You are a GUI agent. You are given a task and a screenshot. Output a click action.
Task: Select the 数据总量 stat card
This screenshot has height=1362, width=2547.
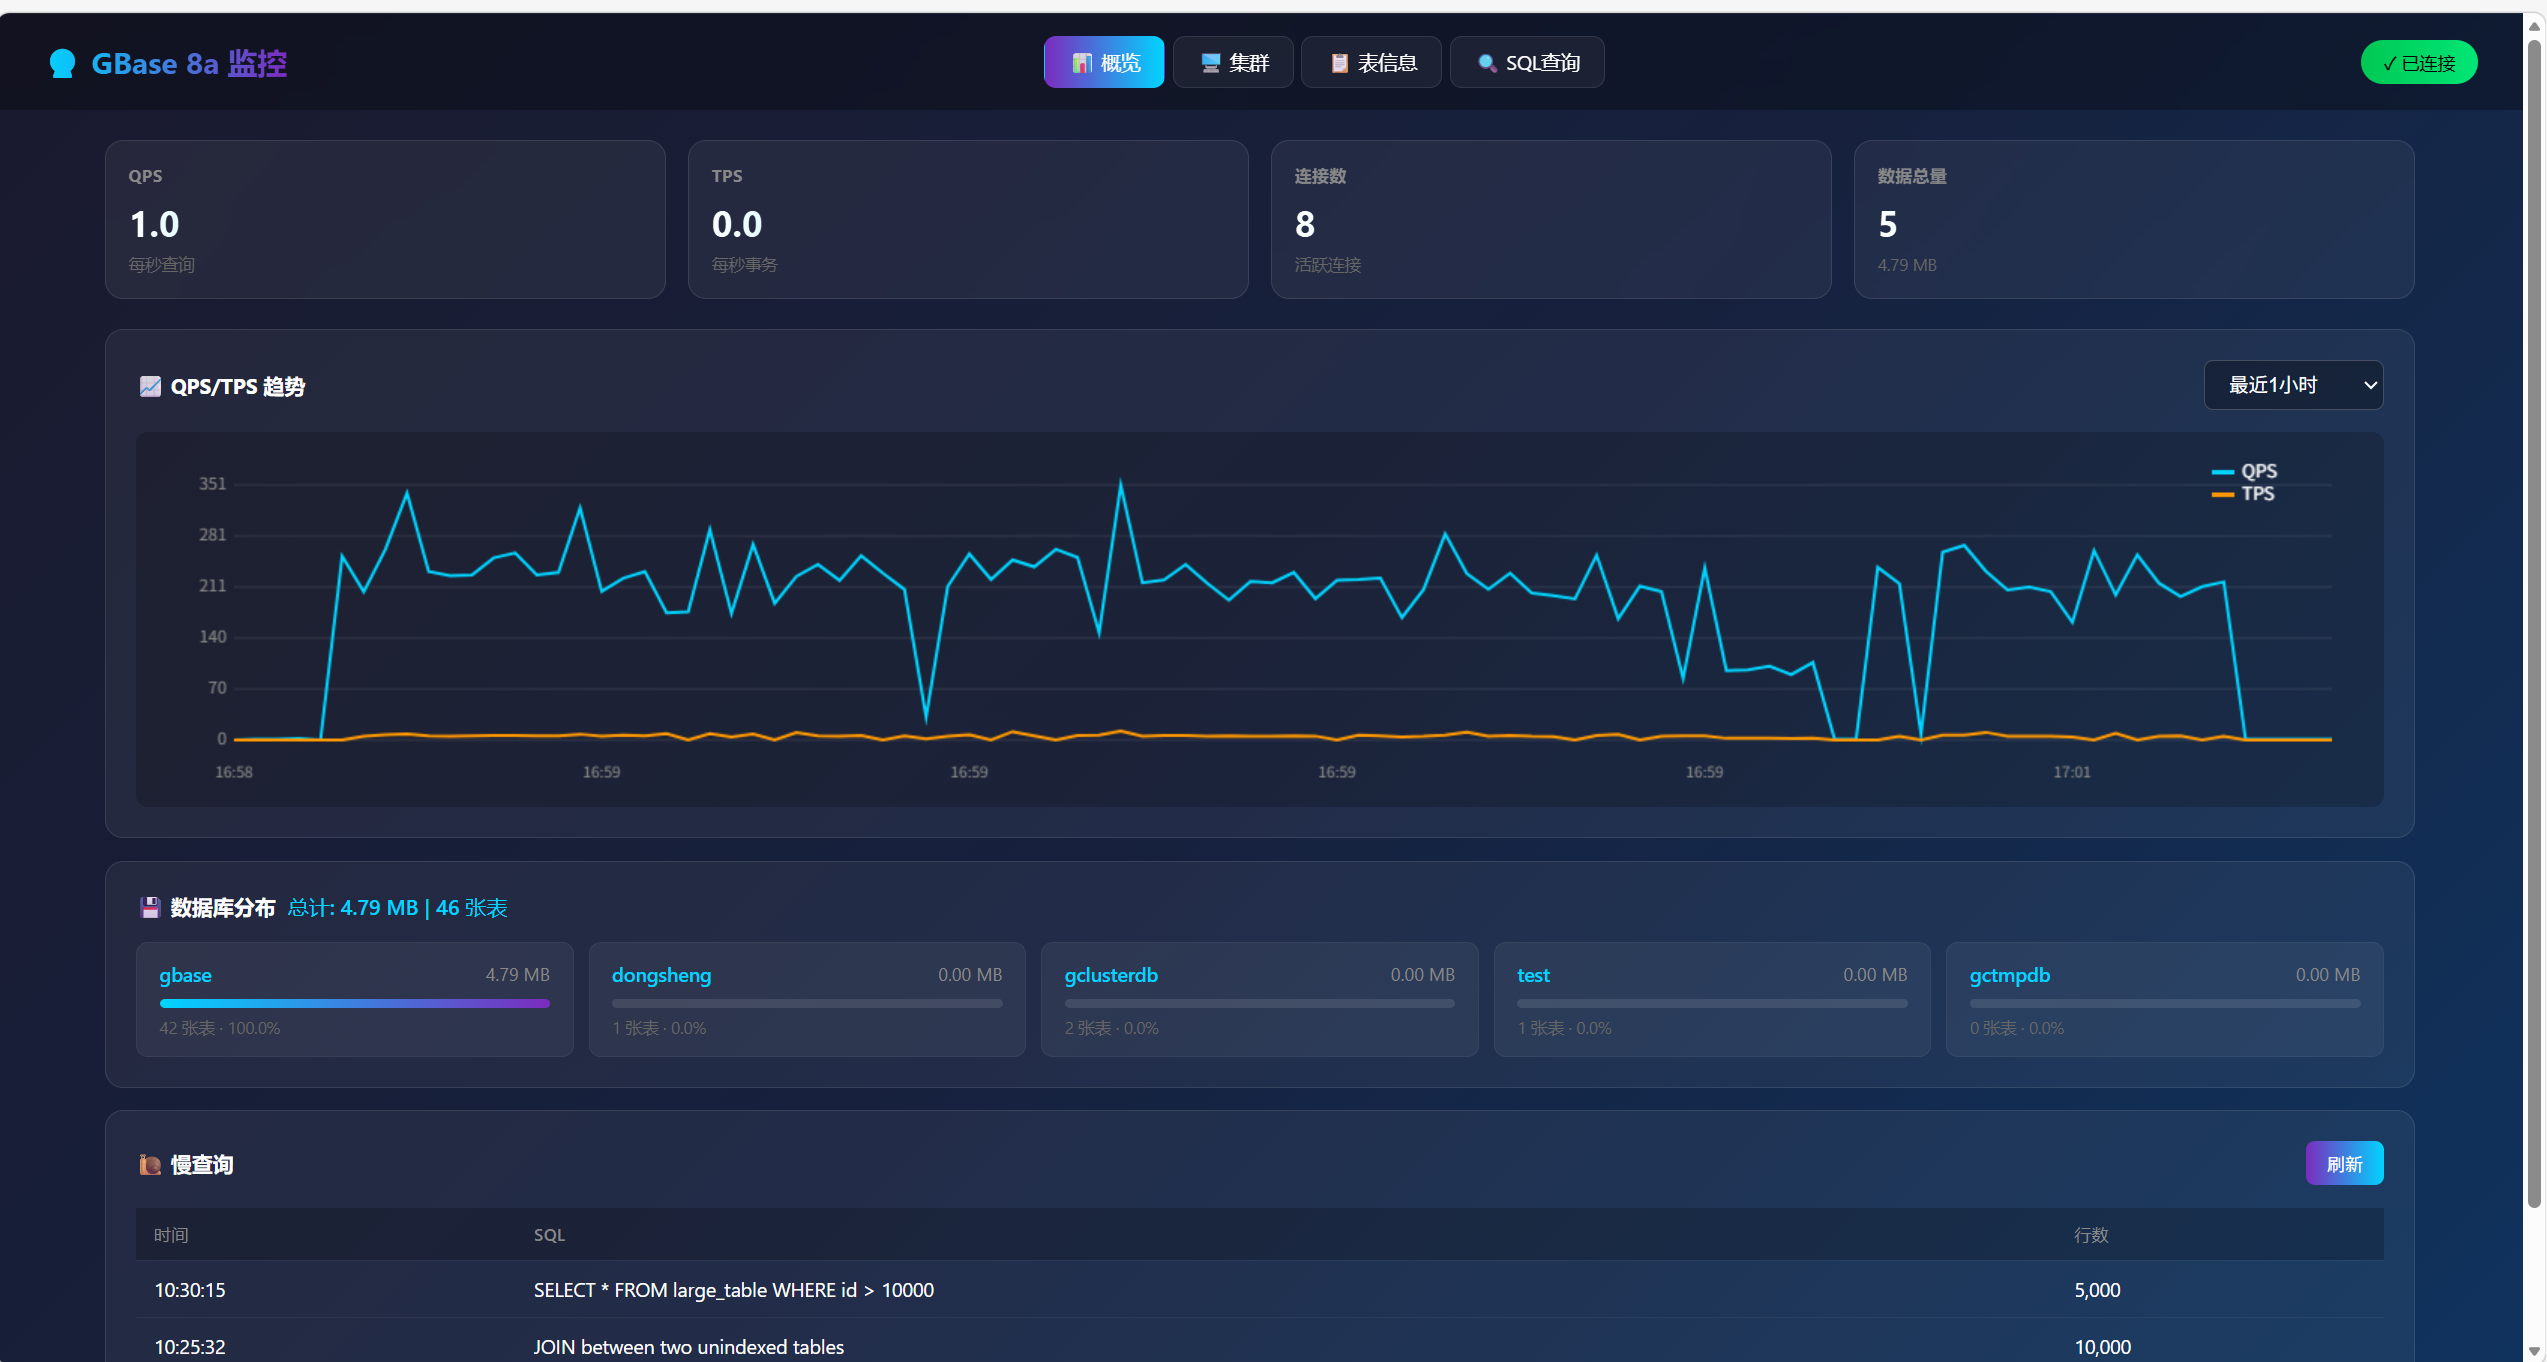pyautogui.click(x=2134, y=219)
